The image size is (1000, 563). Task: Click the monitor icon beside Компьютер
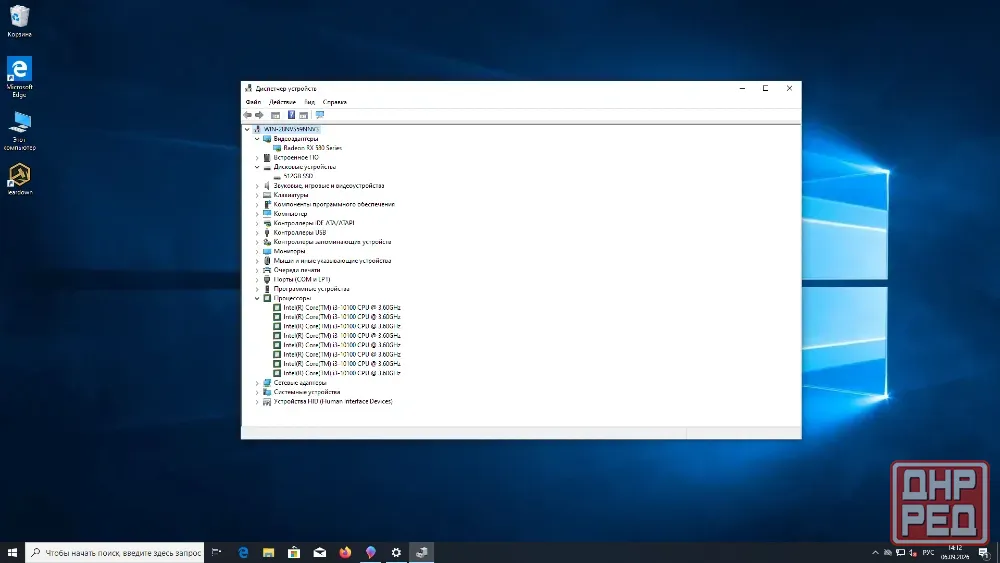click(267, 214)
